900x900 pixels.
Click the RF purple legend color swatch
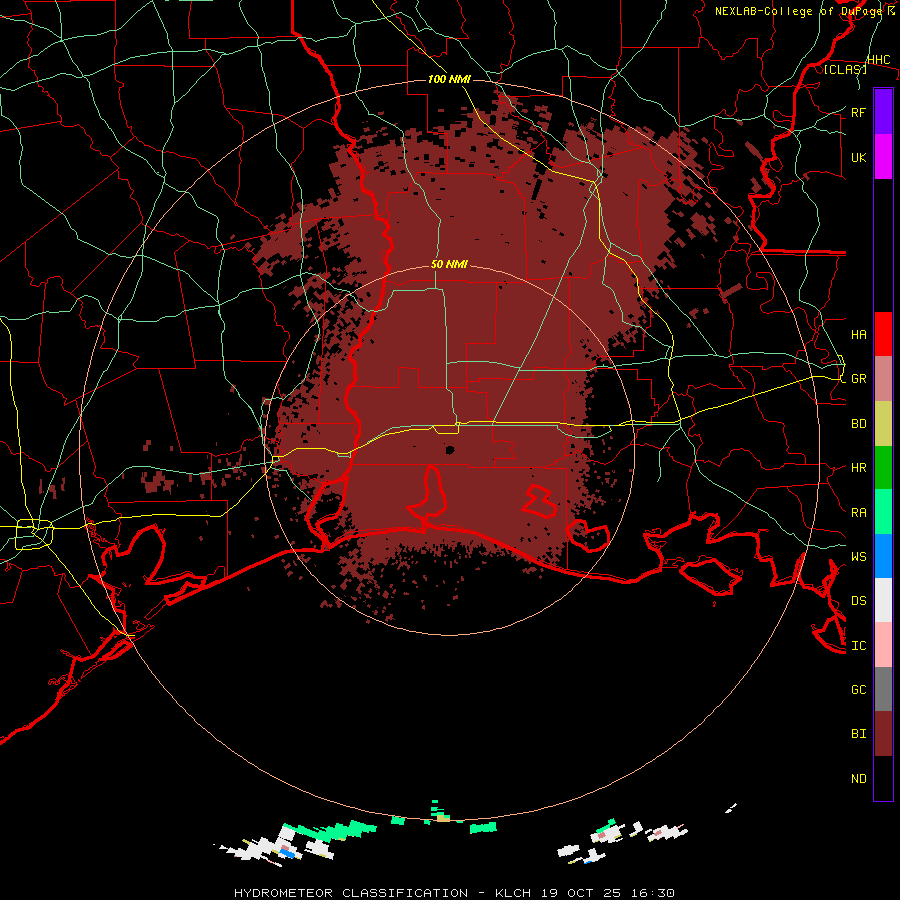883,112
